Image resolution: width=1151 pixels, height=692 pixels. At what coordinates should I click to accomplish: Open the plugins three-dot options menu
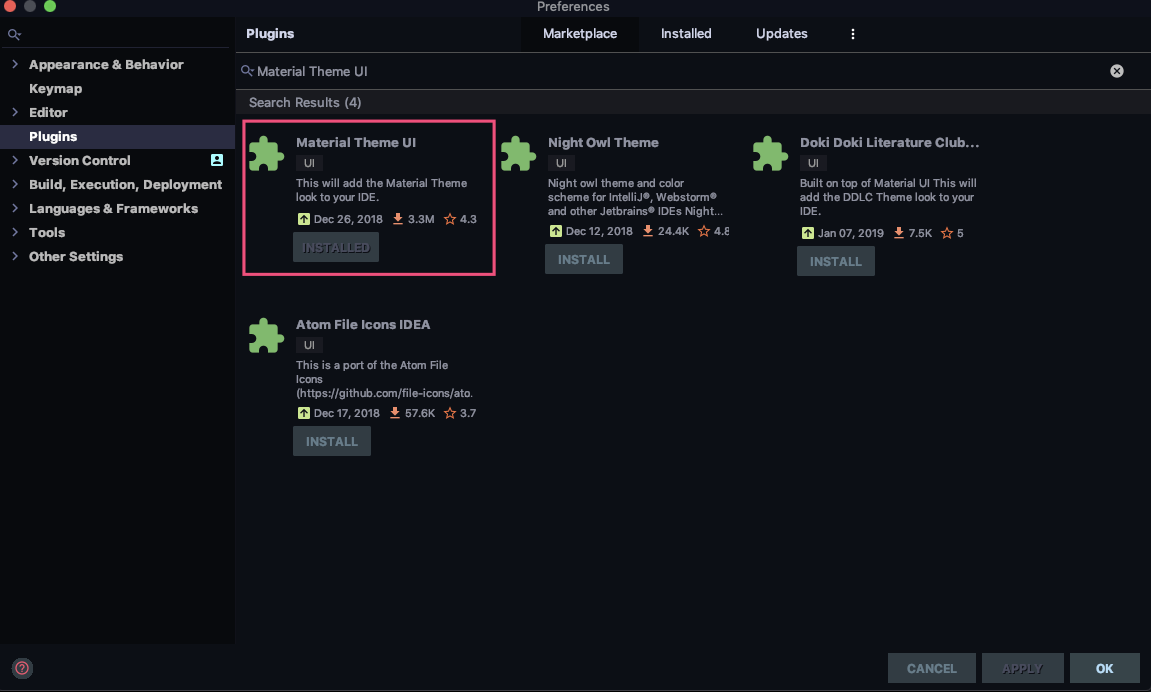pyautogui.click(x=852, y=34)
